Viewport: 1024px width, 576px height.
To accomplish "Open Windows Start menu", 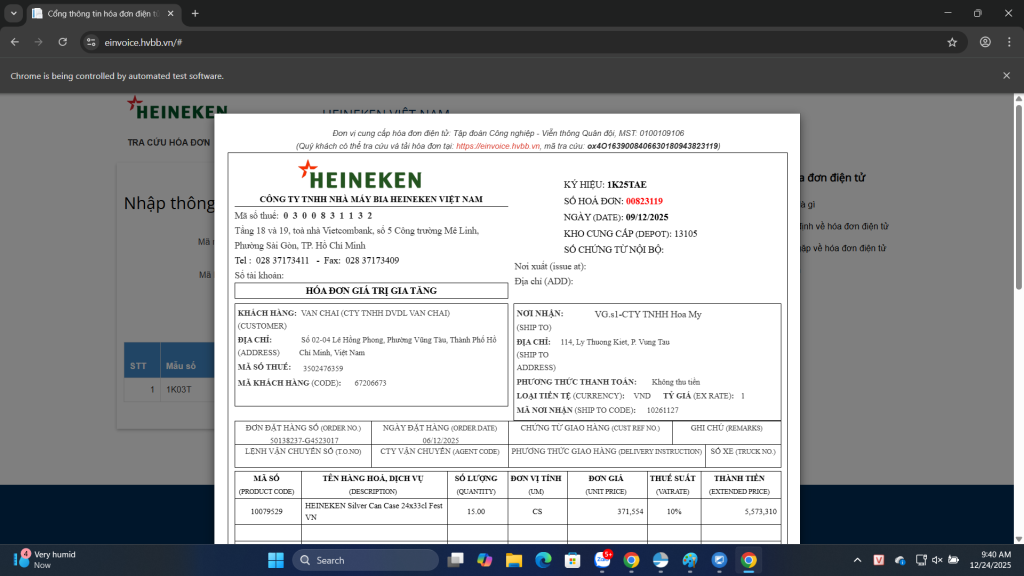I will click(x=273, y=560).
